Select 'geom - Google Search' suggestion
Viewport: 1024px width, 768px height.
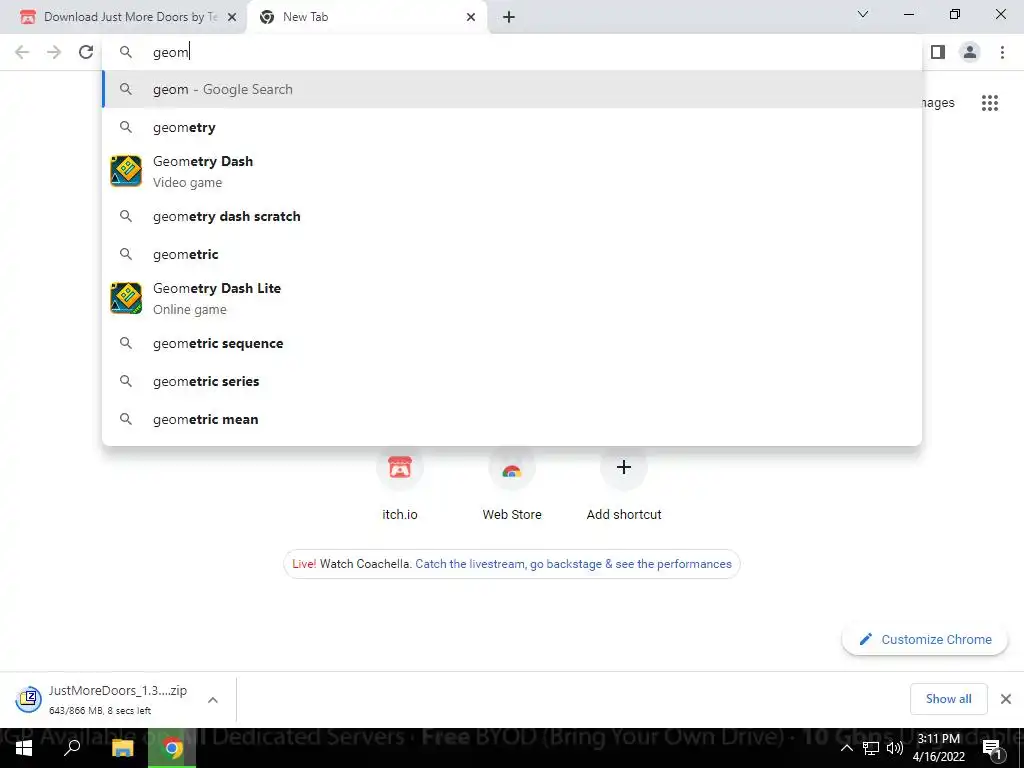point(512,89)
